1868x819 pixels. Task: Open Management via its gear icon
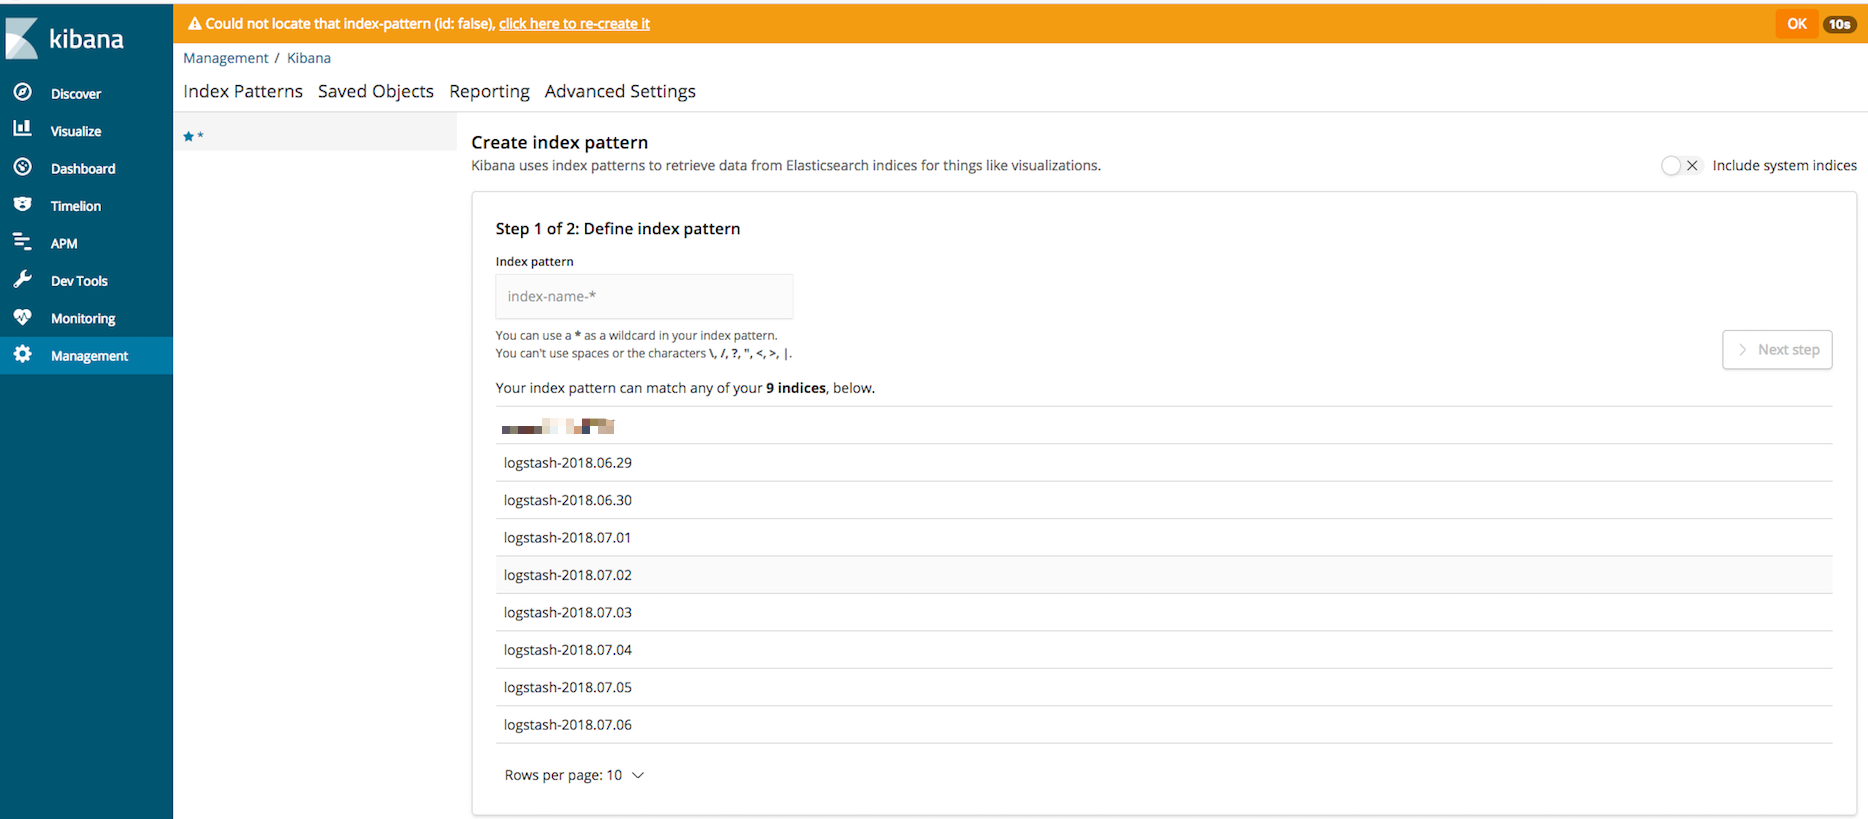pyautogui.click(x=22, y=354)
